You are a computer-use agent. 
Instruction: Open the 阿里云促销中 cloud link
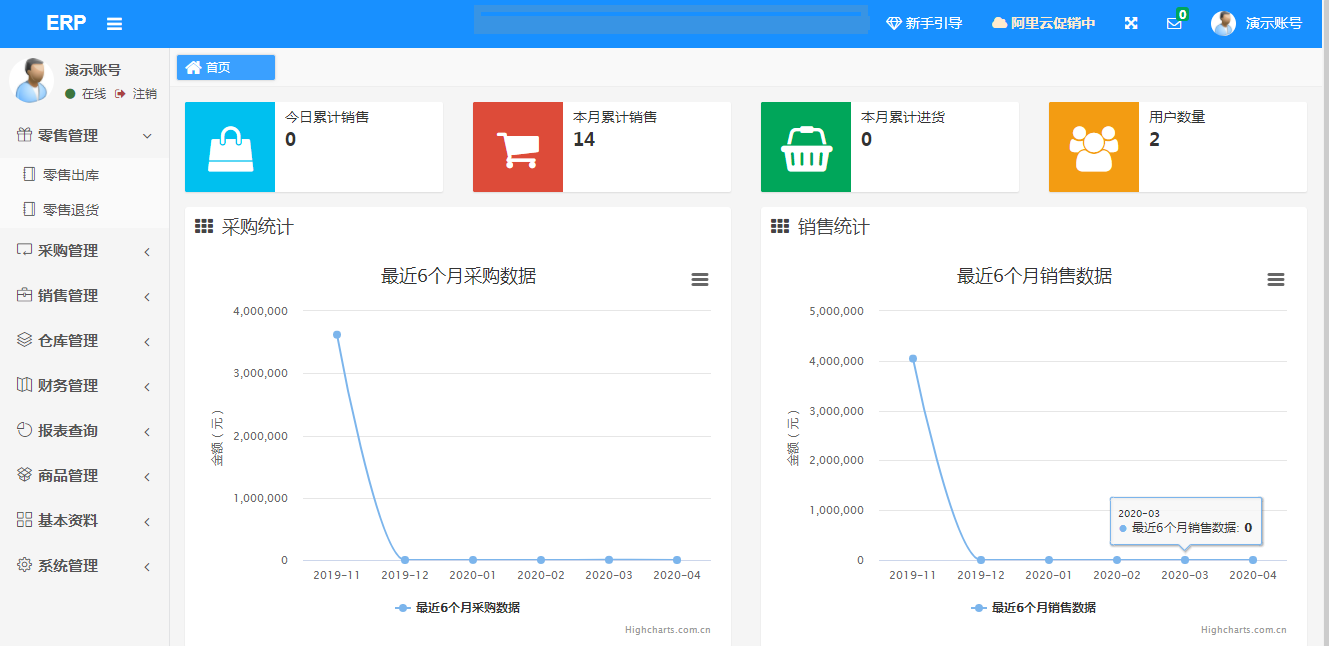(1043, 23)
